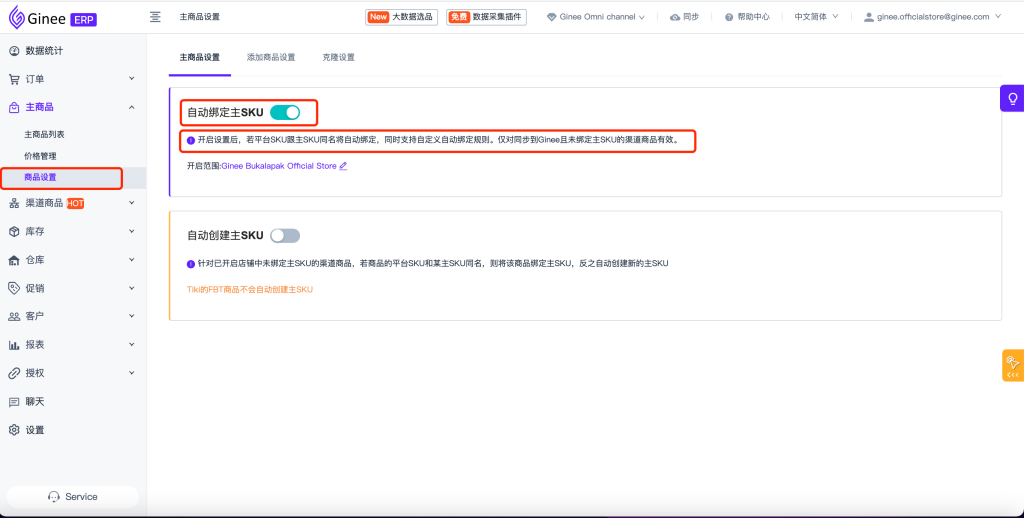The height and width of the screenshot is (518, 1024).
Task: Collapse the sidebar using the hamburger icon
Action: click(x=155, y=17)
